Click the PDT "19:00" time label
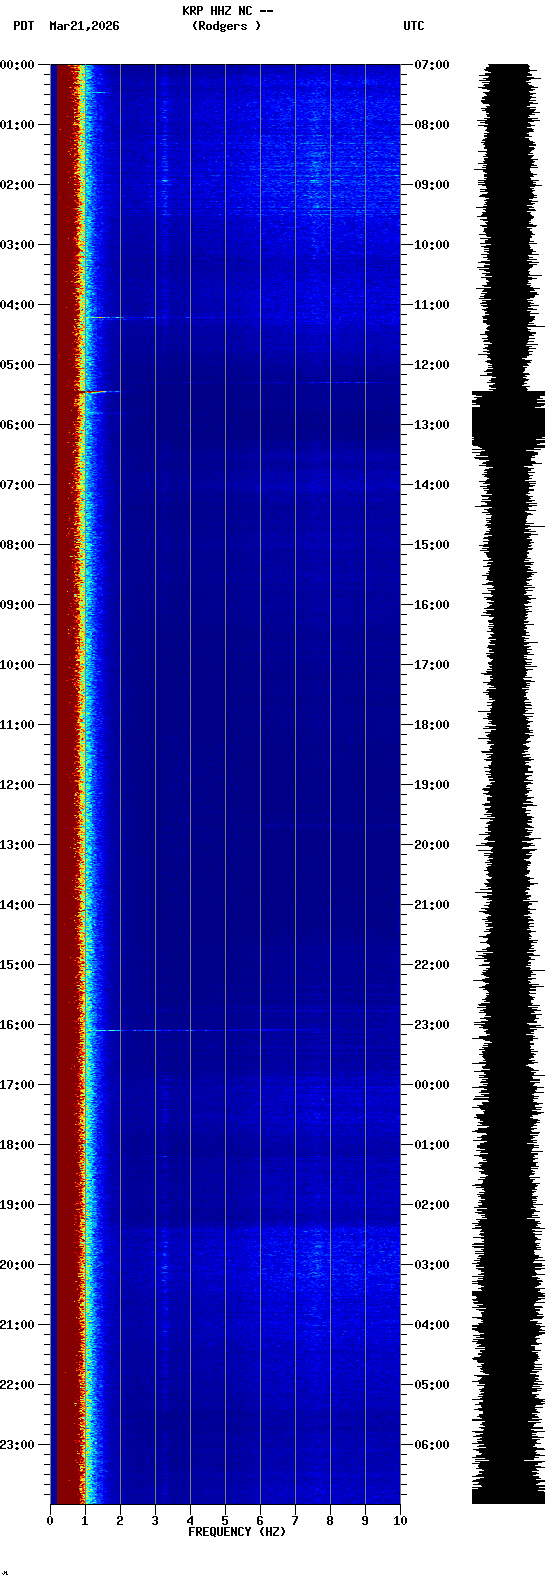The height and width of the screenshot is (1584, 552). 18,1205
